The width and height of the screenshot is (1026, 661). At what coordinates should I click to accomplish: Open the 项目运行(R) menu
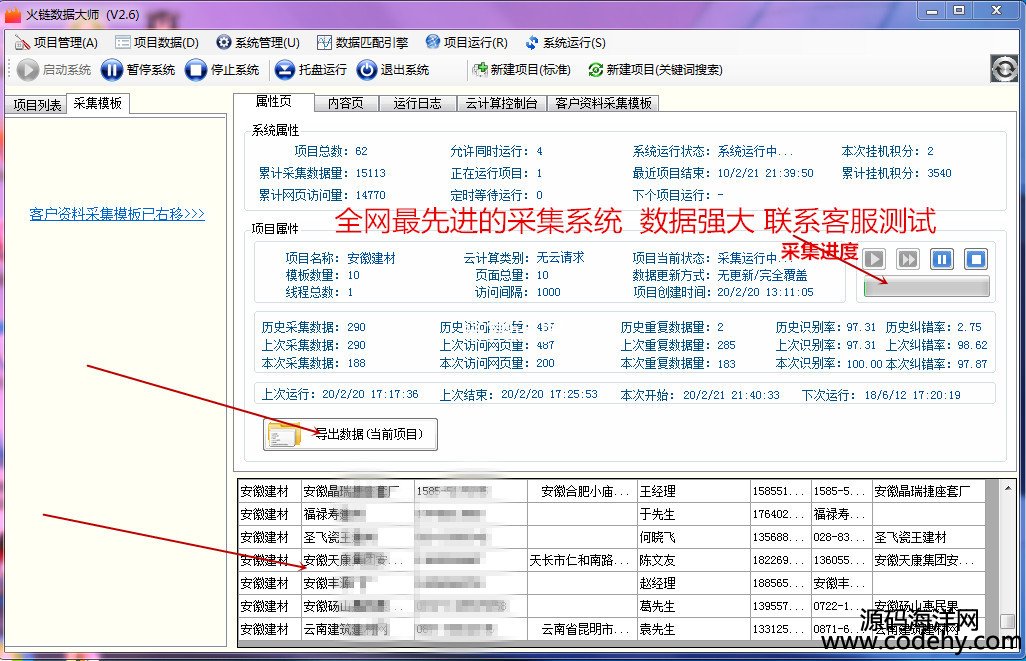[467, 43]
